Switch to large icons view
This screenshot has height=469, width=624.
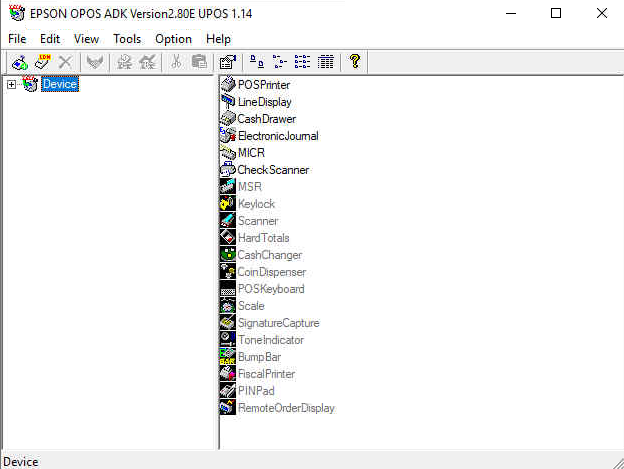point(257,62)
